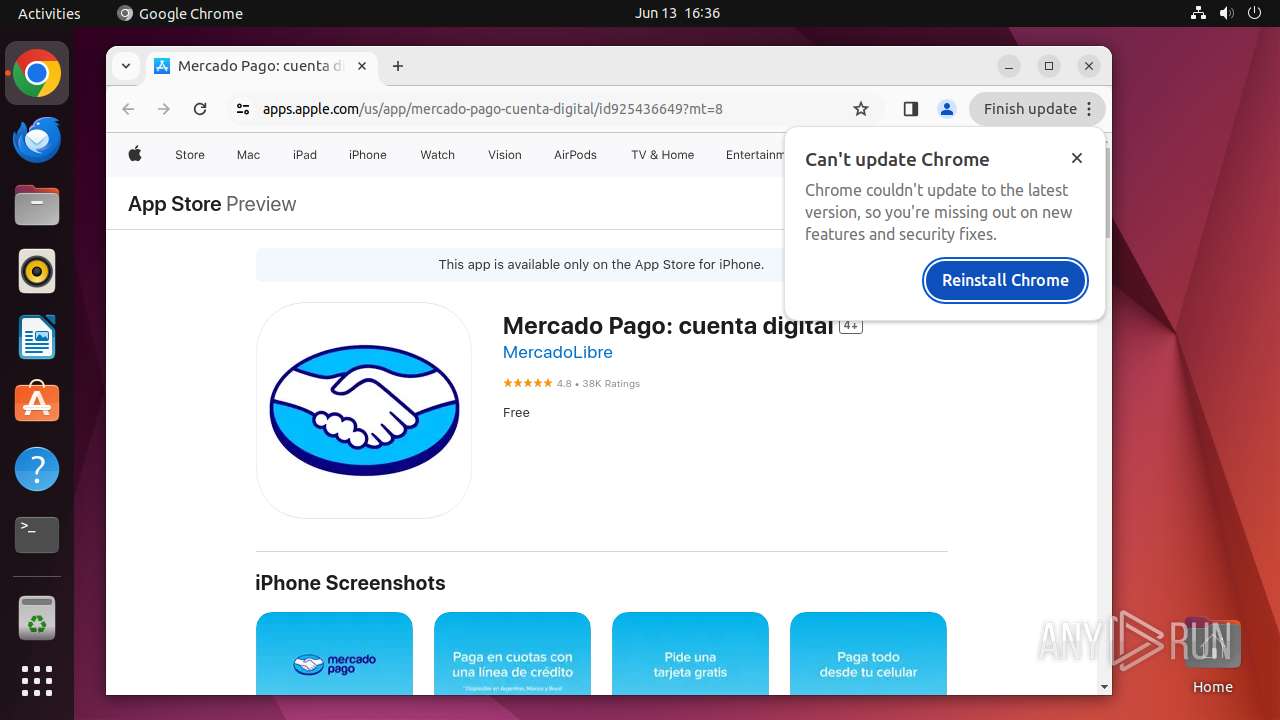
Task: Open the Help icon in dock
Action: pos(37,469)
